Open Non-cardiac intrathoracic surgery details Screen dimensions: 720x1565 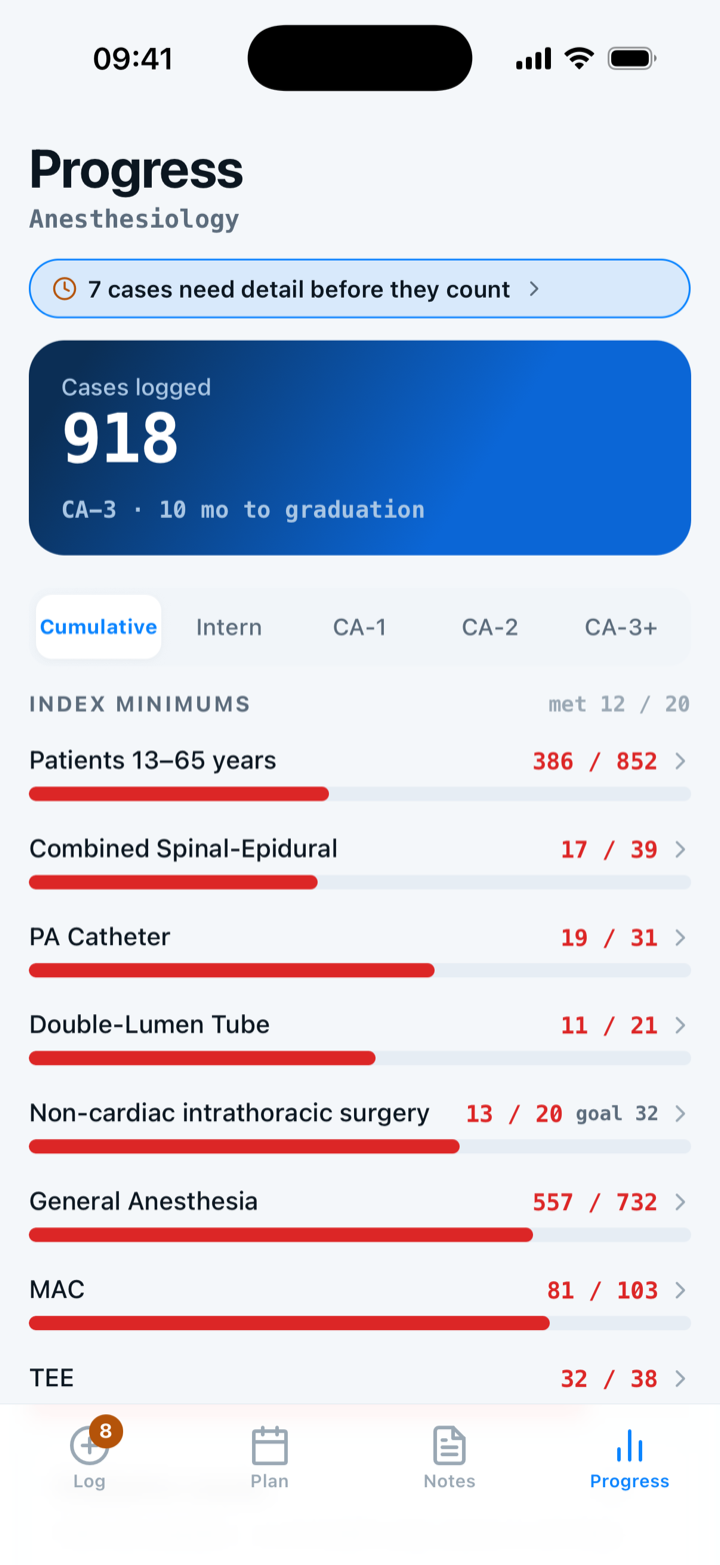pyautogui.click(x=360, y=1126)
